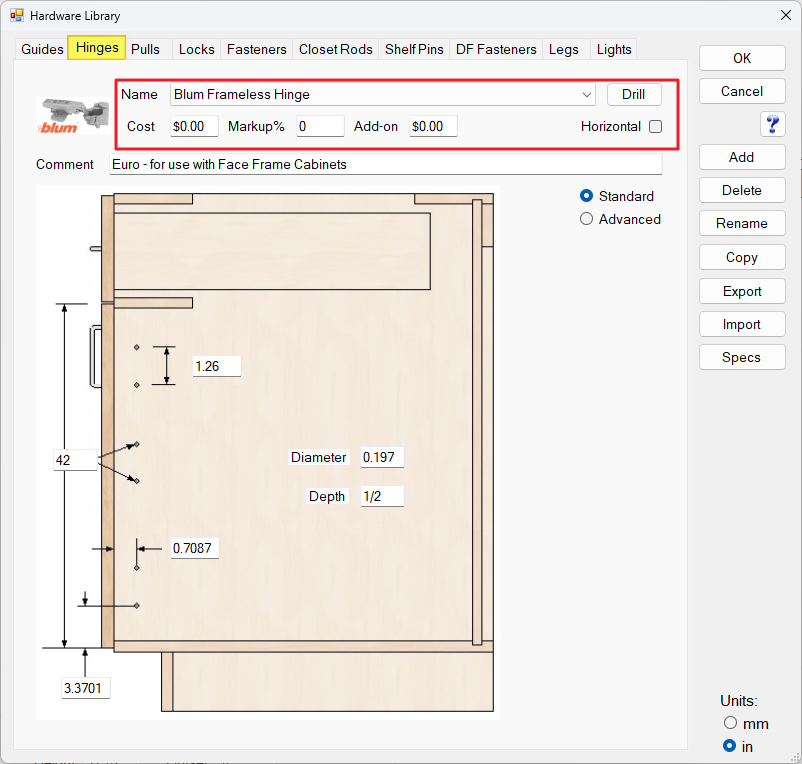This screenshot has height=764, width=802.
Task: Click the Drill button
Action: (x=634, y=95)
